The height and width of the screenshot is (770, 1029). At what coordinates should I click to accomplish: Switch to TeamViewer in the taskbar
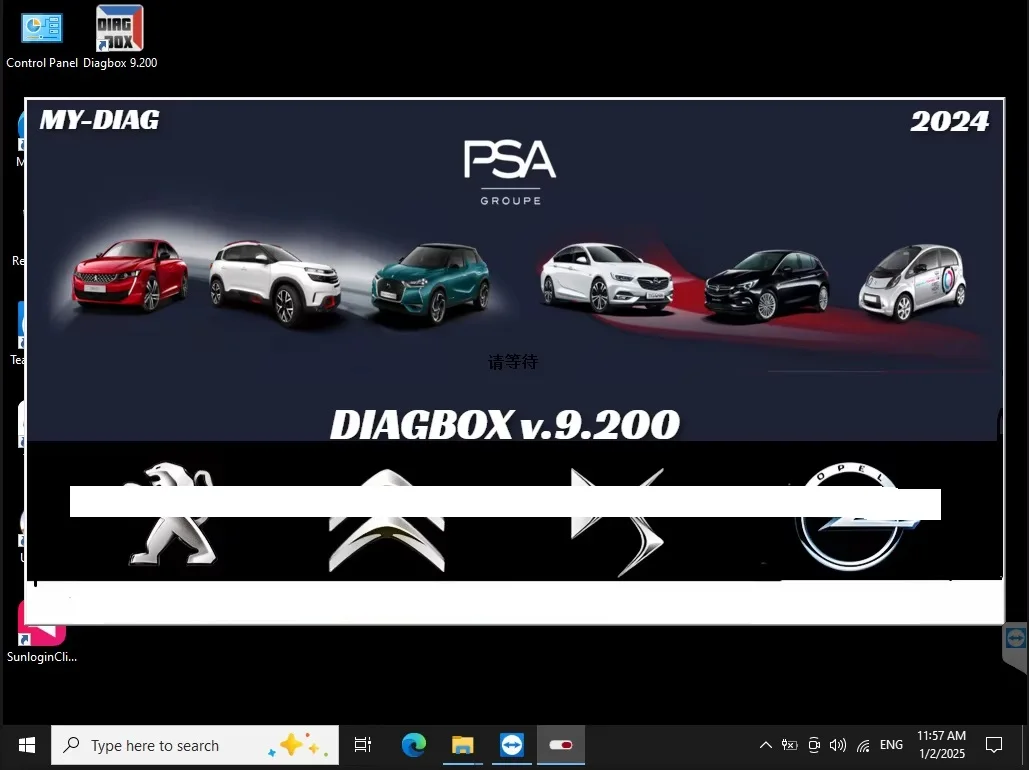point(512,745)
